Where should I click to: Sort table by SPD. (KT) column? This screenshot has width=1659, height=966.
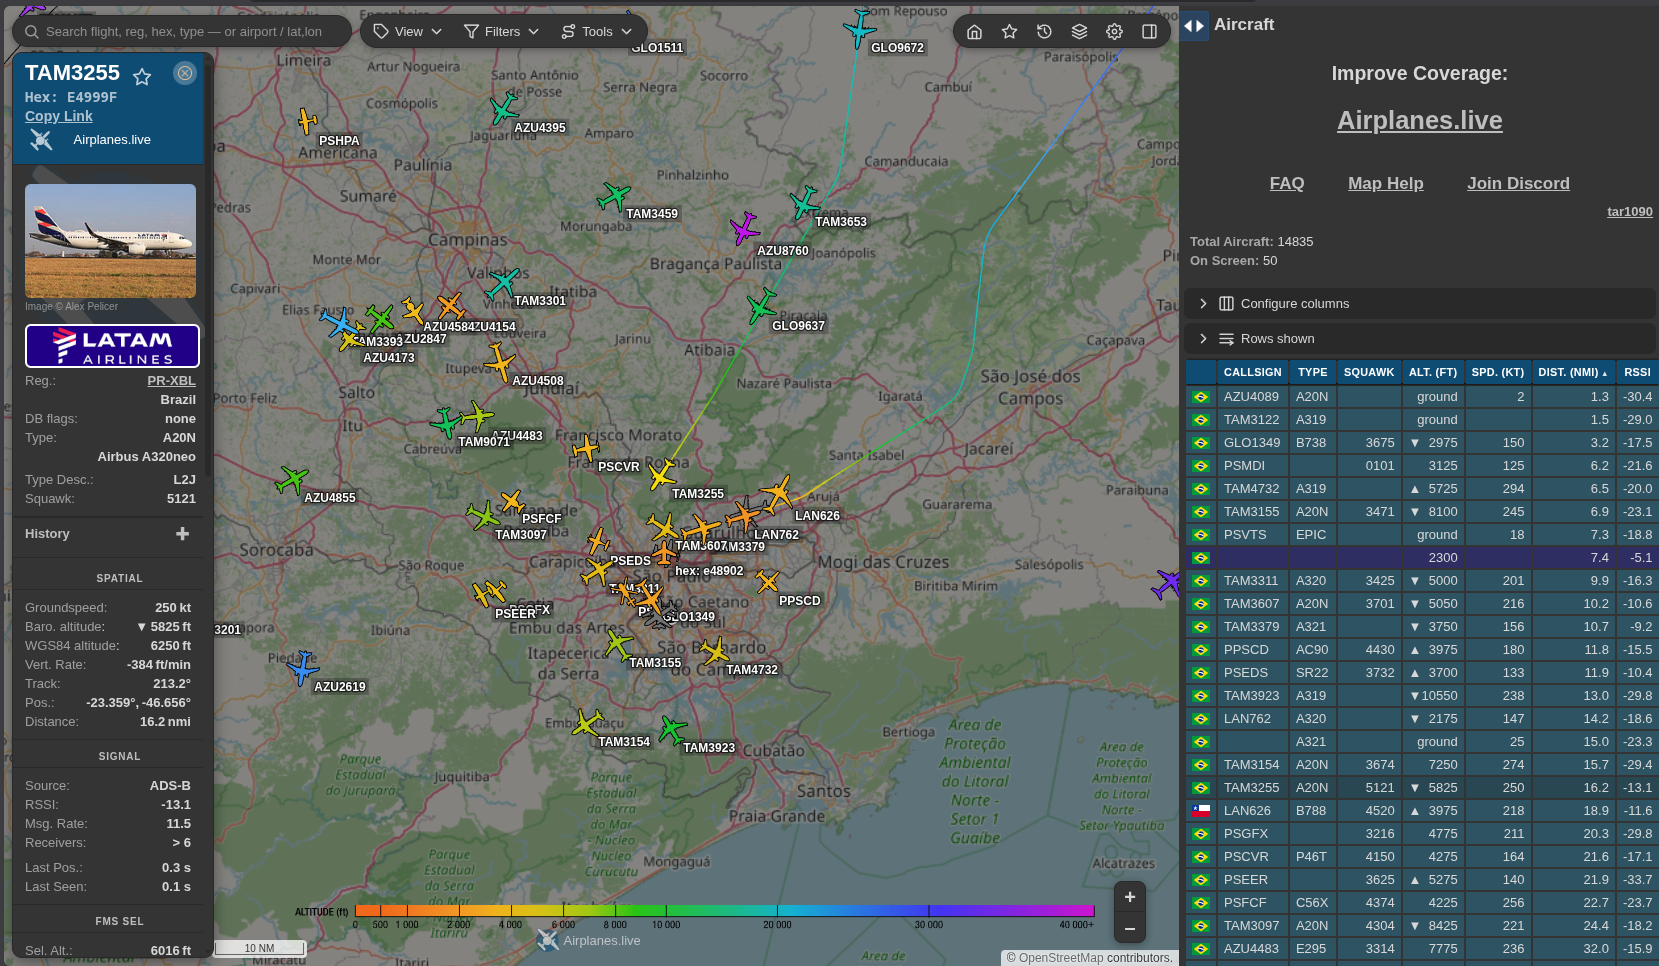[1497, 372]
